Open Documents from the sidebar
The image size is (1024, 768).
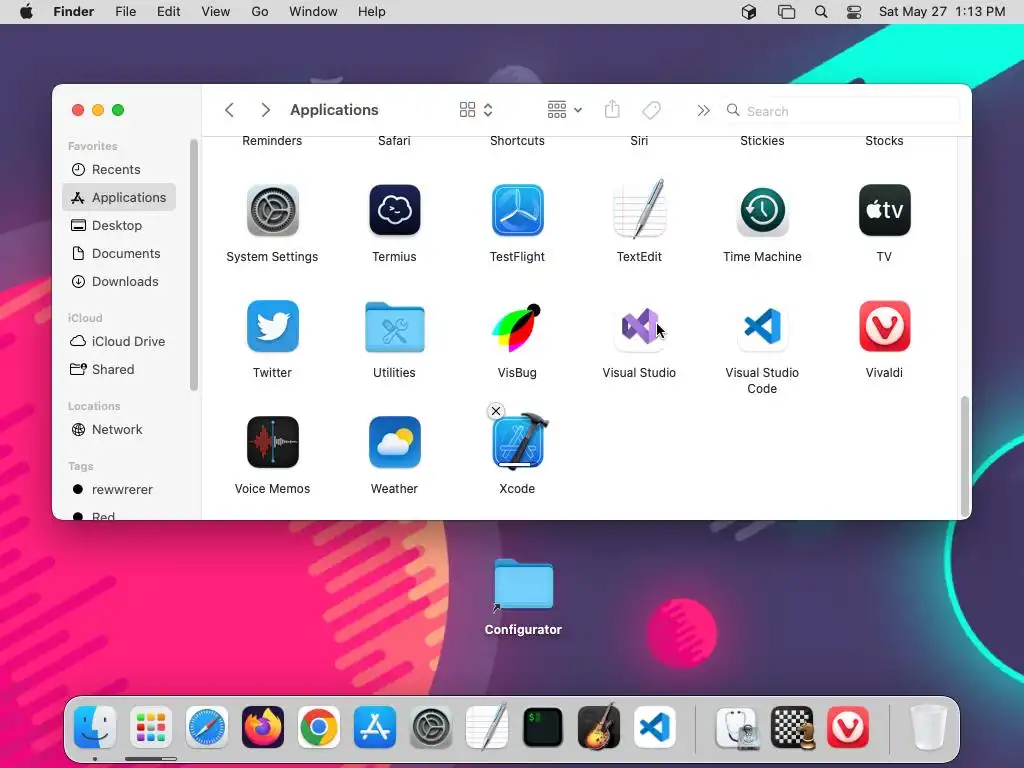click(x=119, y=253)
